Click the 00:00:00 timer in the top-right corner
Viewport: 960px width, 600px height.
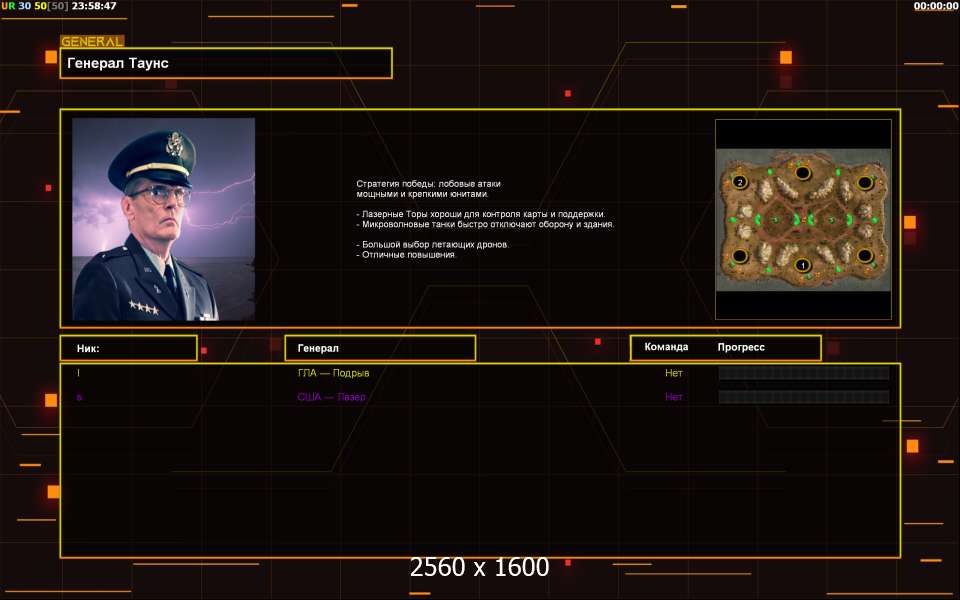[935, 6]
